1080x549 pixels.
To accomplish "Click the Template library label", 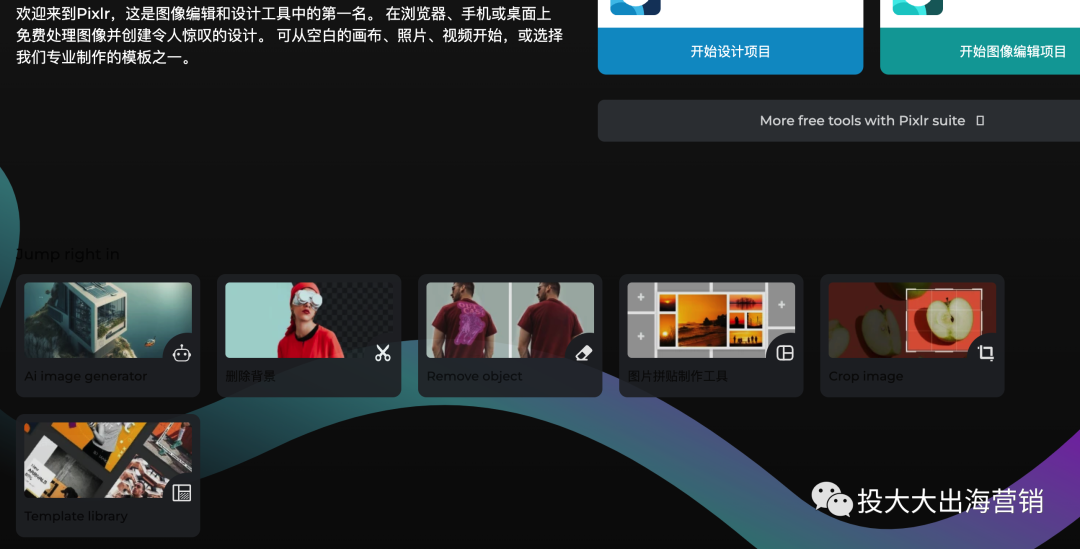I will (x=76, y=516).
